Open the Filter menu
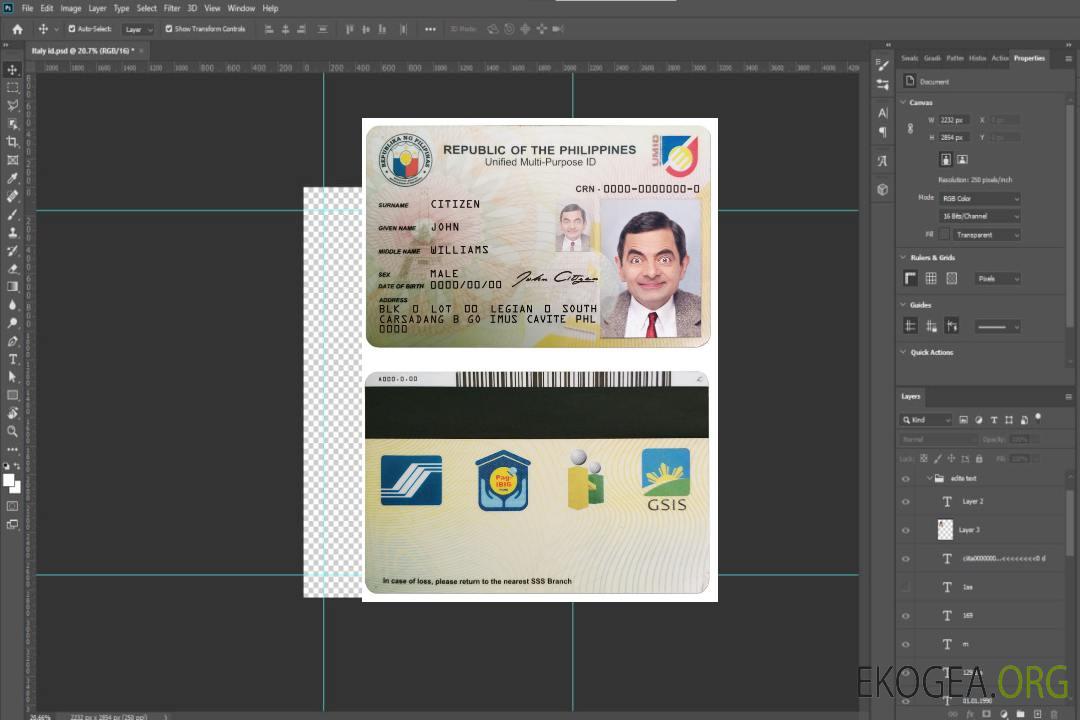1080x720 pixels. coord(172,8)
